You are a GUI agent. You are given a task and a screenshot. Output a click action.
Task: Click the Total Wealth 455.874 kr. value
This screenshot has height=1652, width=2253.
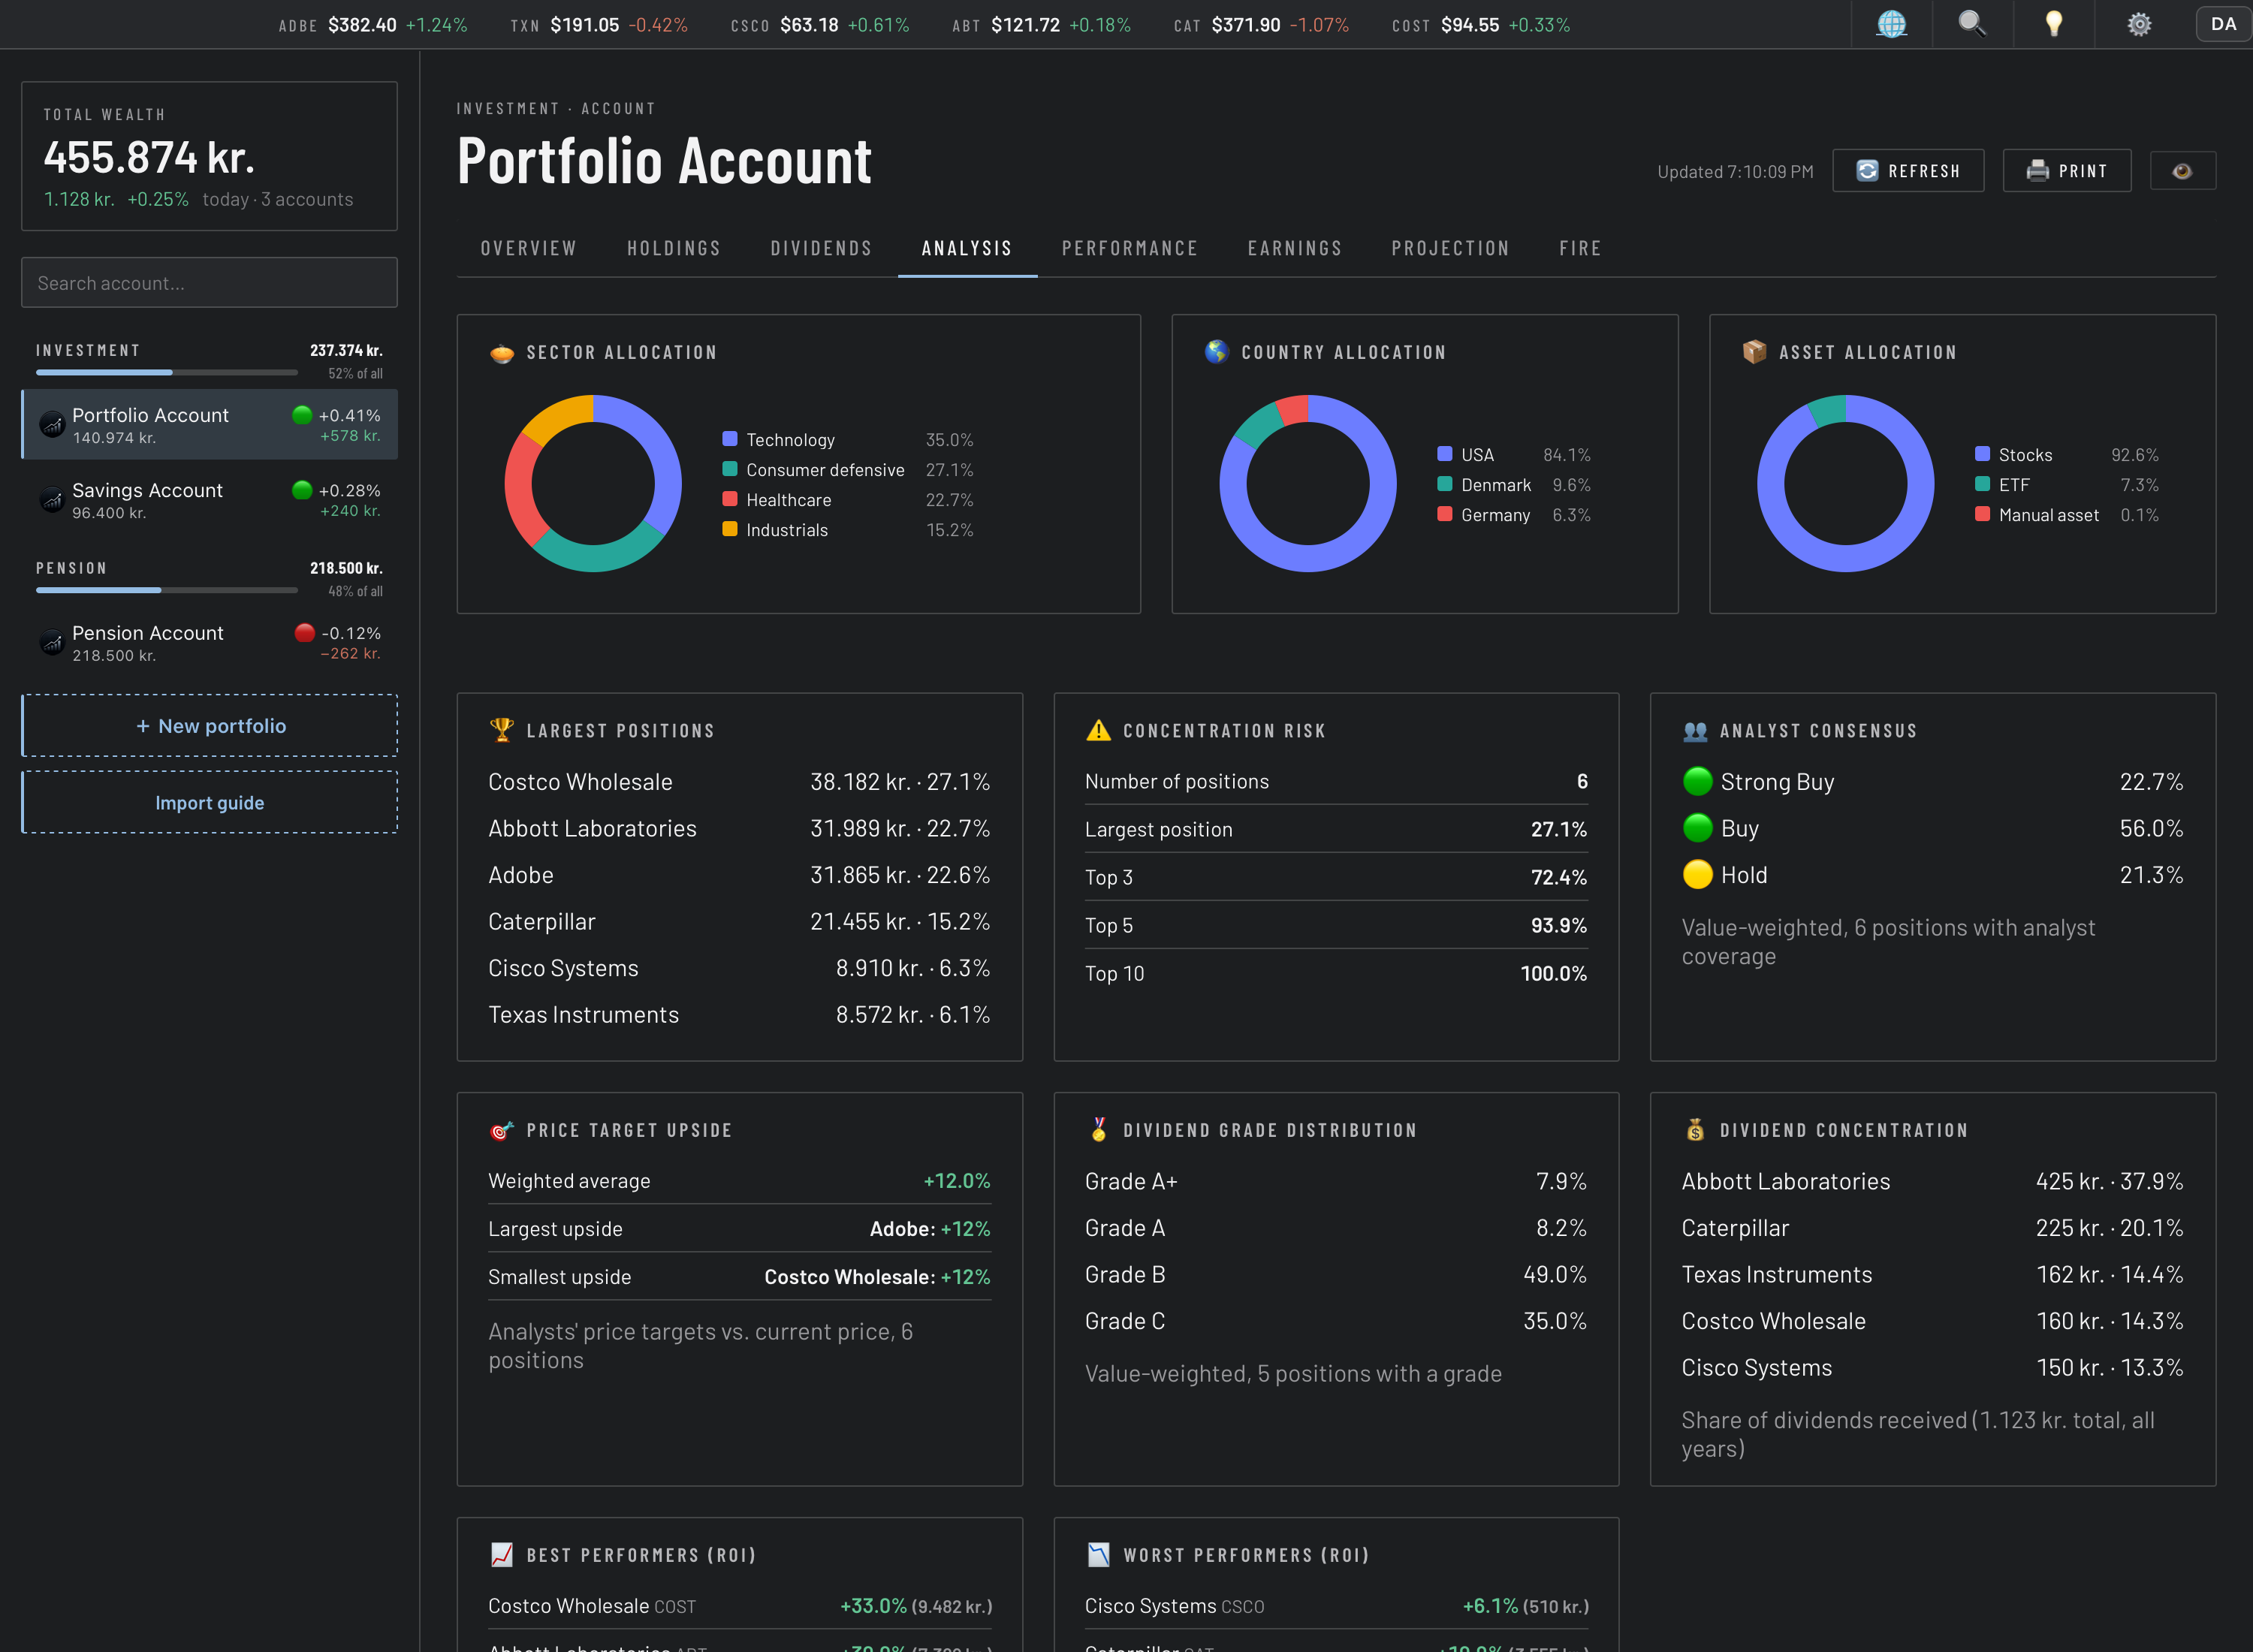149,157
